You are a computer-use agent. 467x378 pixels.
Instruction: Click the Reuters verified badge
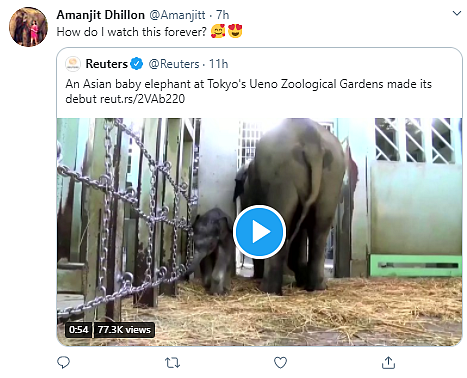[x=137, y=64]
